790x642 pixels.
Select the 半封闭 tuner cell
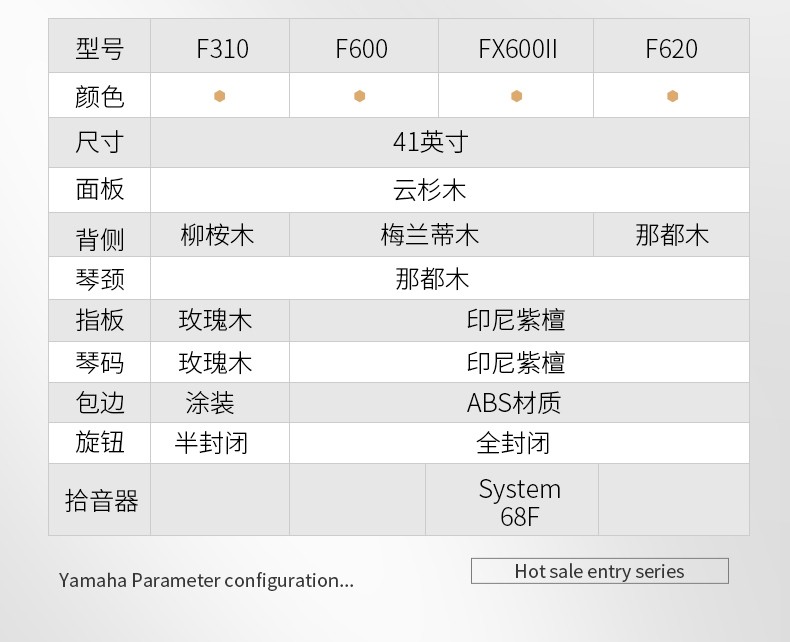pos(211,442)
